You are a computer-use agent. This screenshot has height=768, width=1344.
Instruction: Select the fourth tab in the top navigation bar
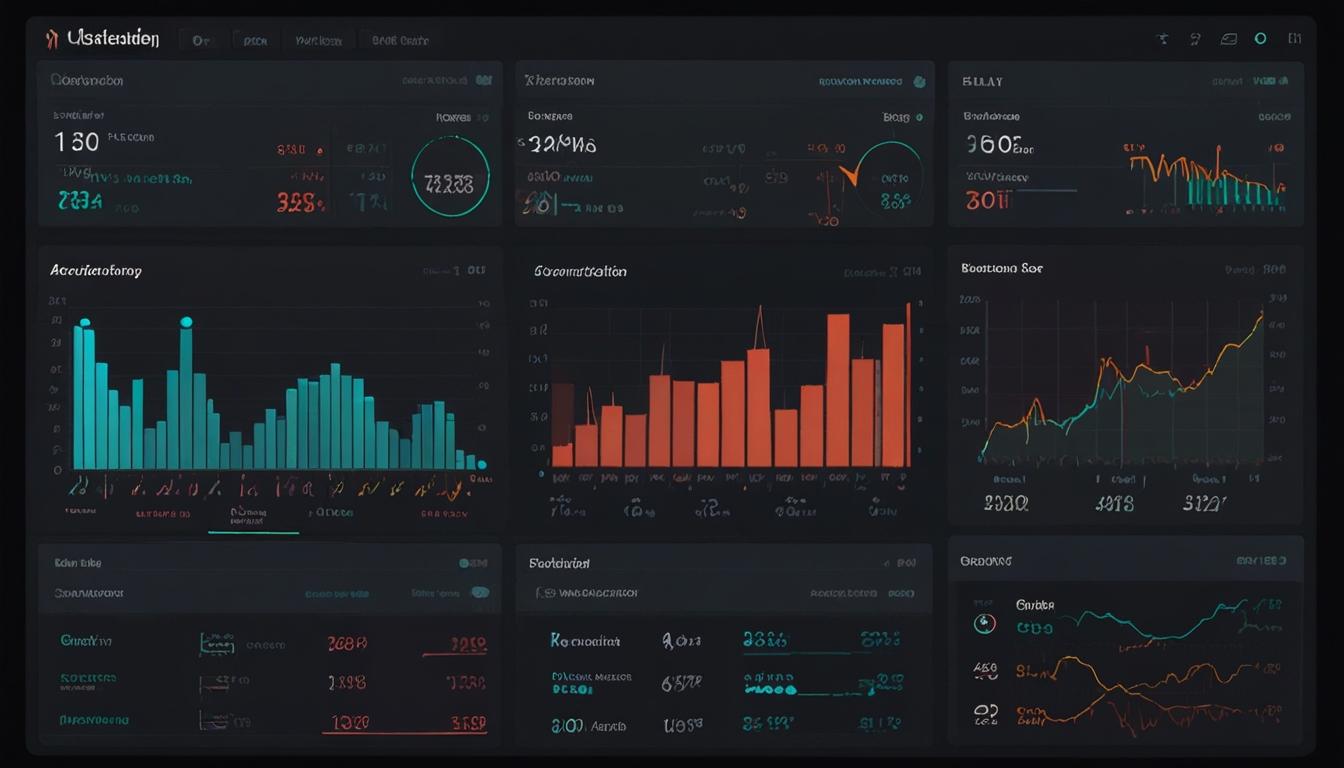(x=400, y=41)
